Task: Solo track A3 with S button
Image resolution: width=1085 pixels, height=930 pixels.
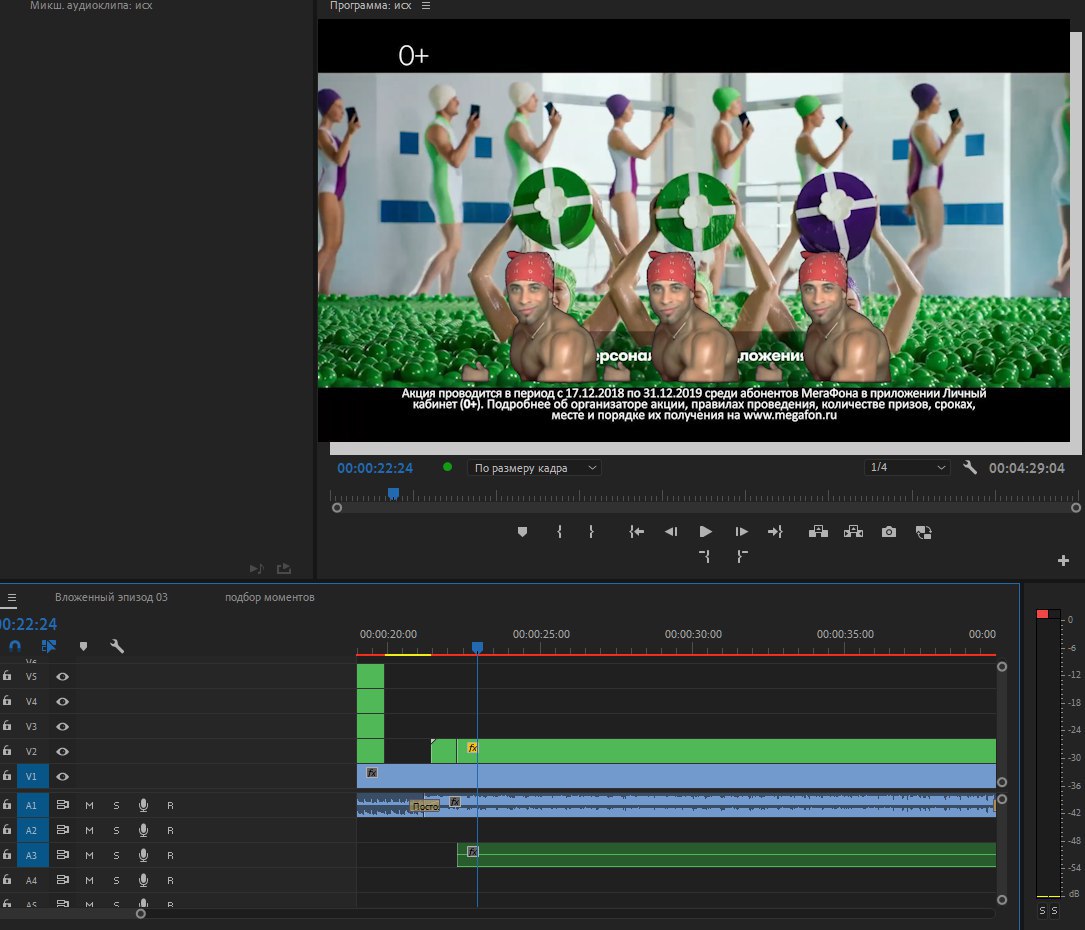Action: tap(116, 855)
